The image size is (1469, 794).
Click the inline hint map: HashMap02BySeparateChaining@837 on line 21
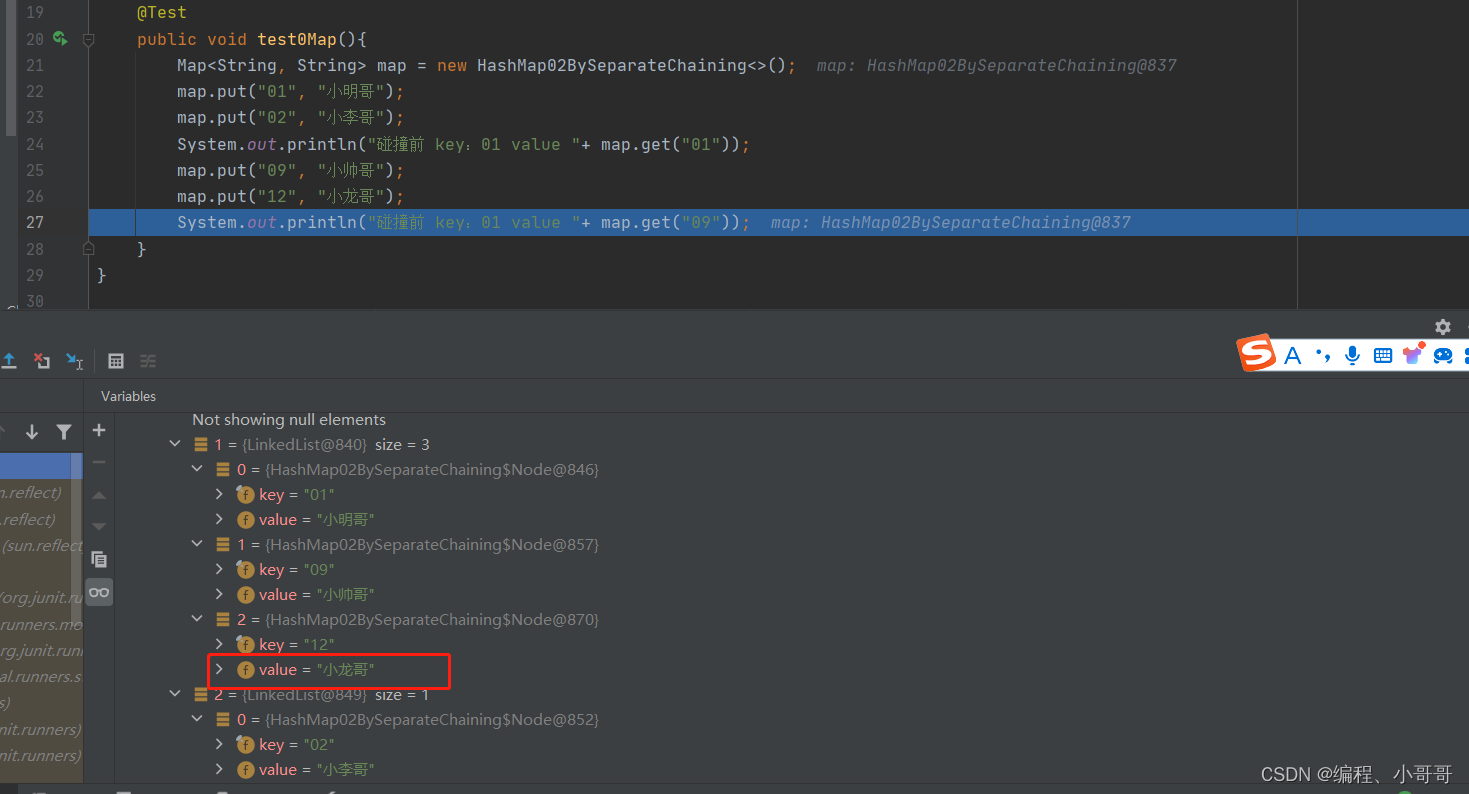(996, 65)
